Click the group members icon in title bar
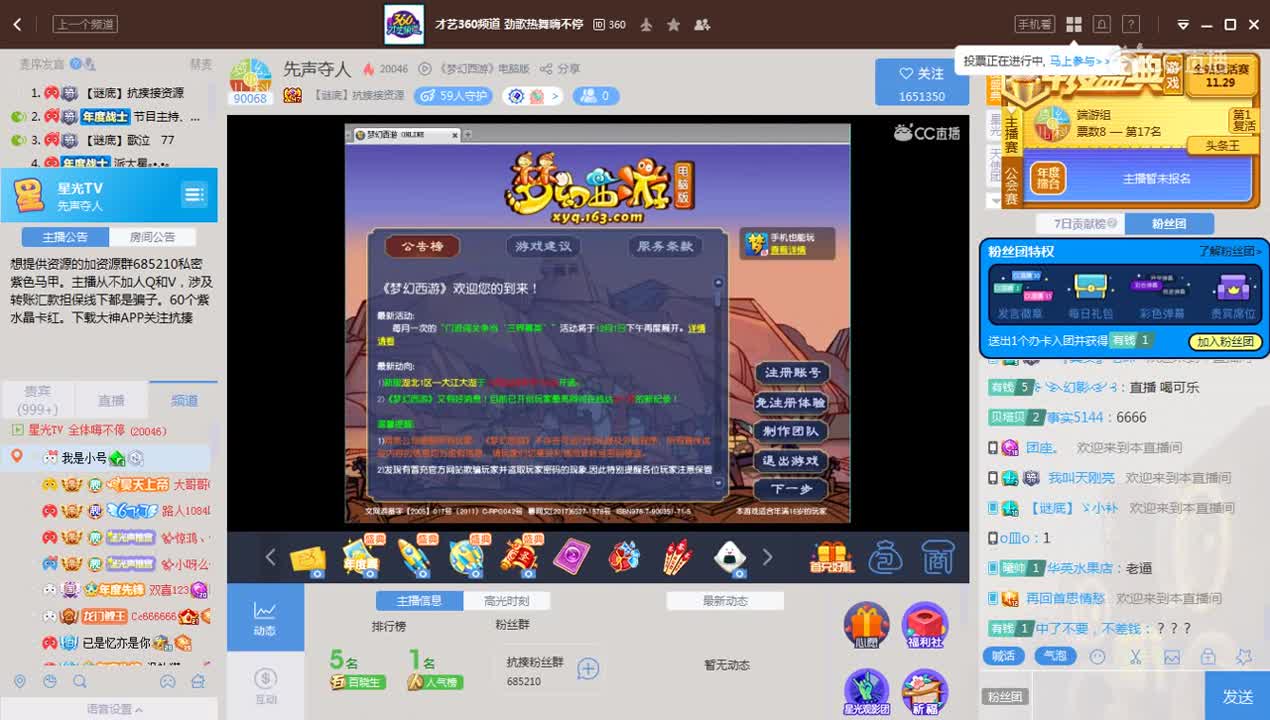Screen dimensions: 1270x720 (x=702, y=24)
